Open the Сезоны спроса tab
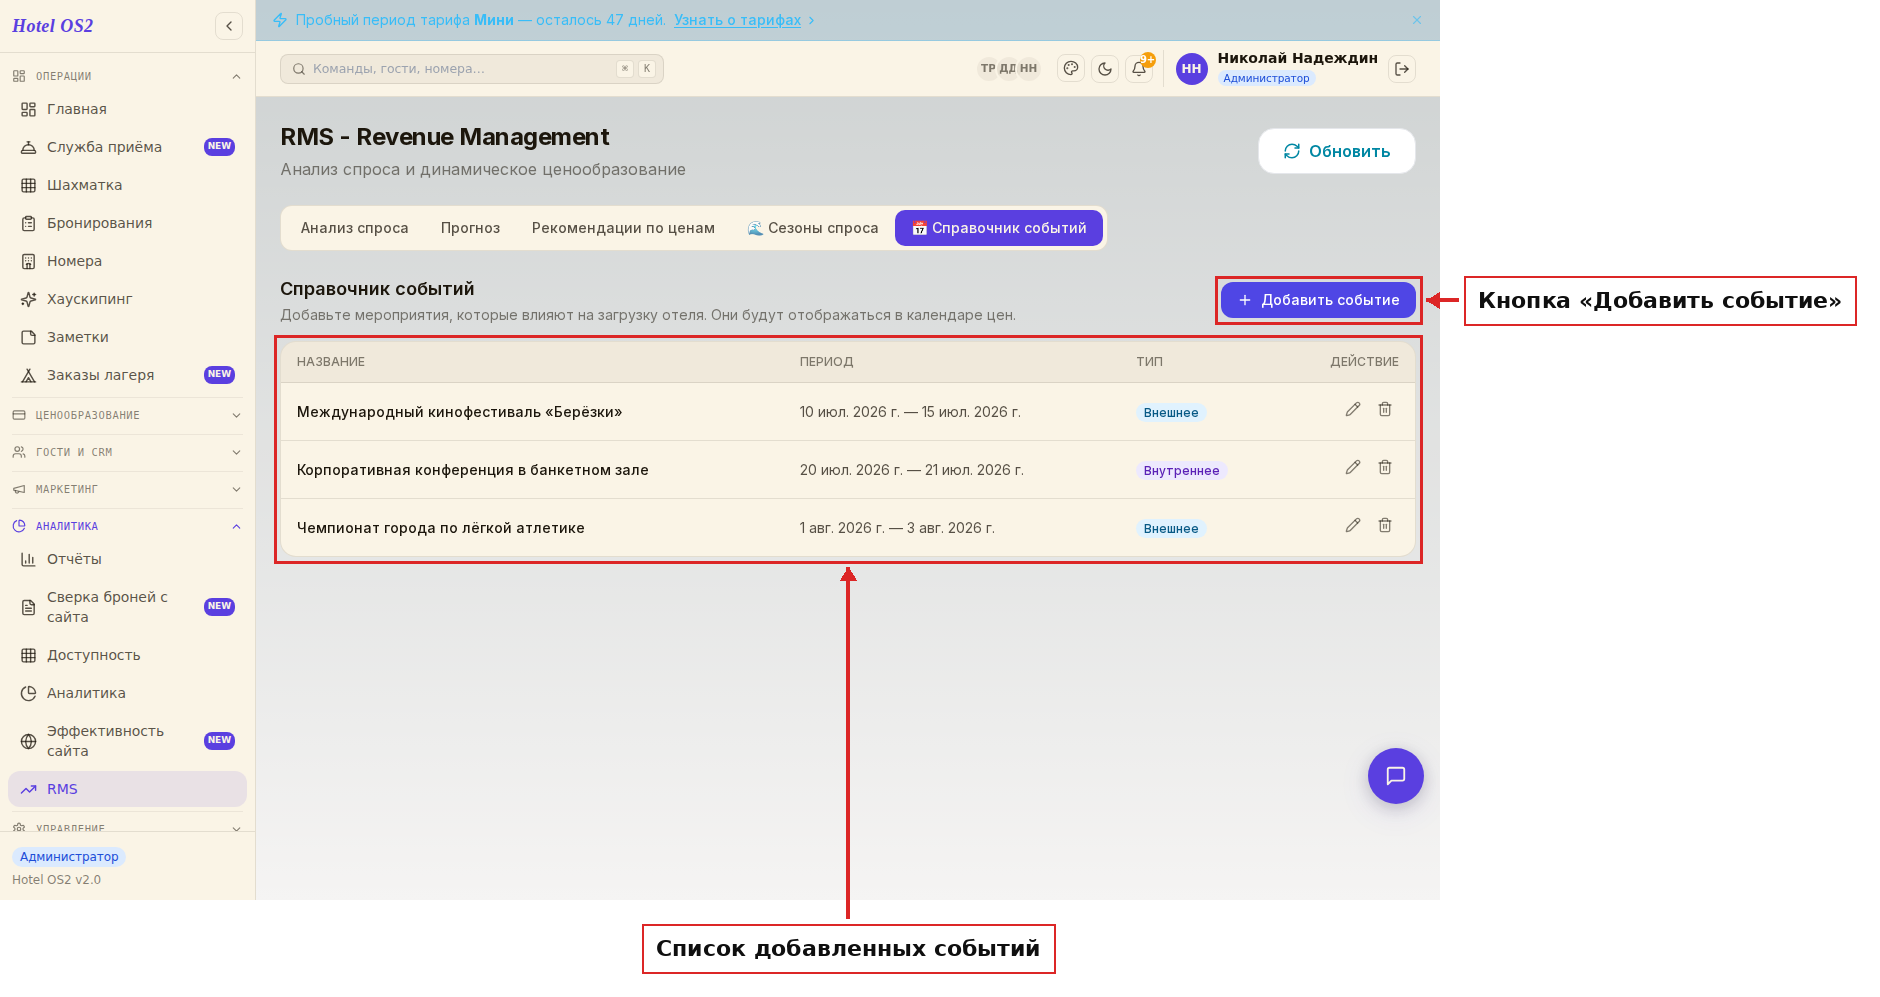The height and width of the screenshot is (997, 1880). tap(813, 228)
